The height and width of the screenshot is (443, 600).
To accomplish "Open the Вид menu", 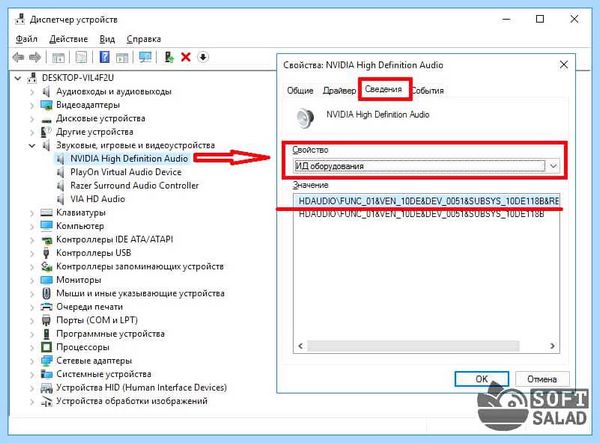I will [x=107, y=39].
